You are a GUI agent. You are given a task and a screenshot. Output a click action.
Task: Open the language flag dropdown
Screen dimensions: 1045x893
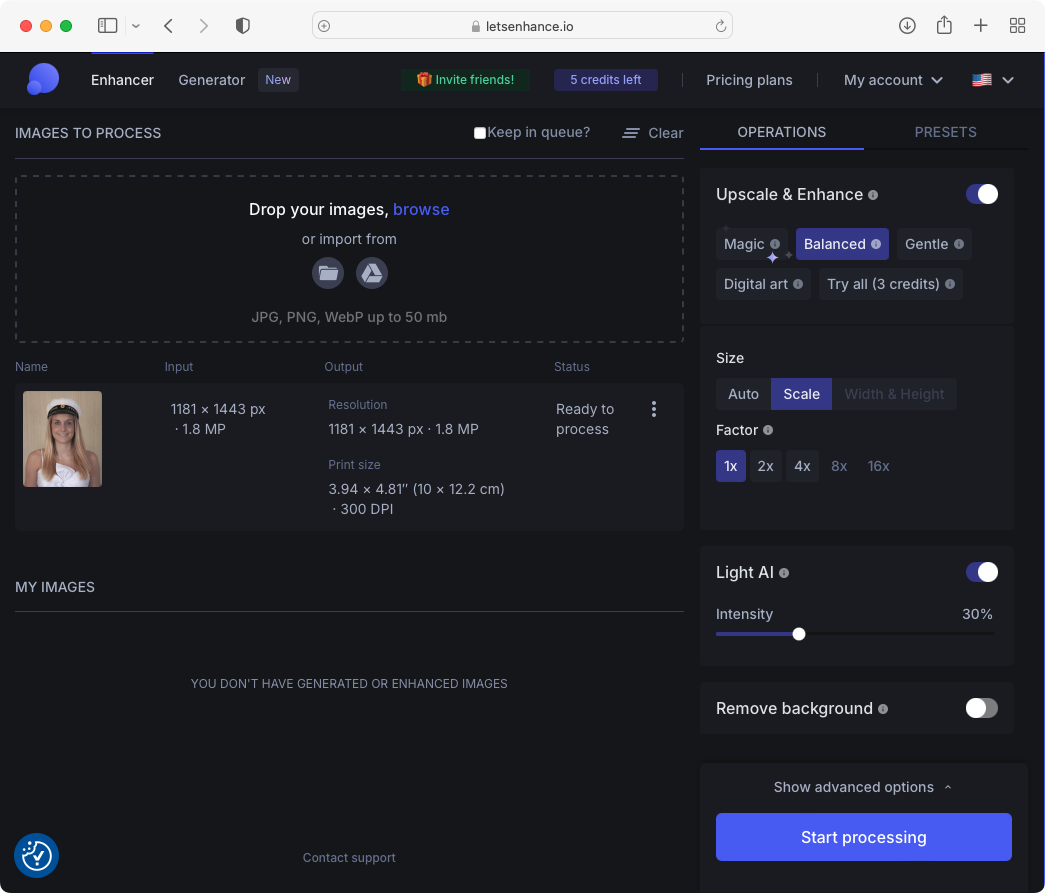pyautogui.click(x=993, y=80)
